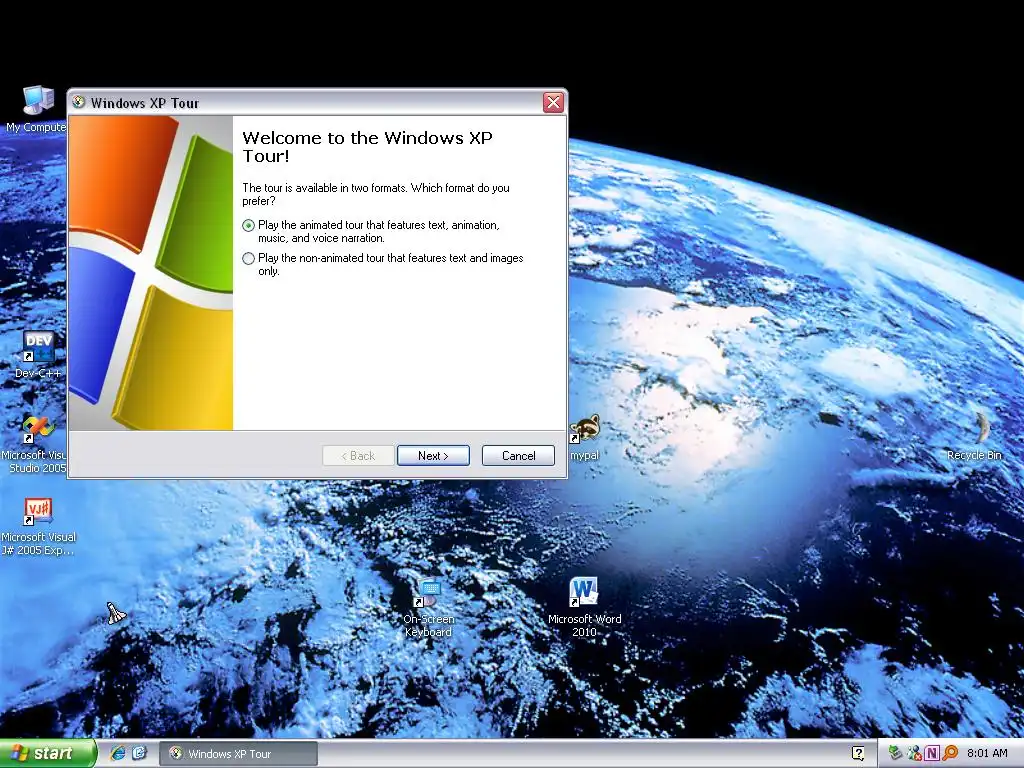
Task: Click the space shuttle icon on the desktop
Action: tap(116, 613)
